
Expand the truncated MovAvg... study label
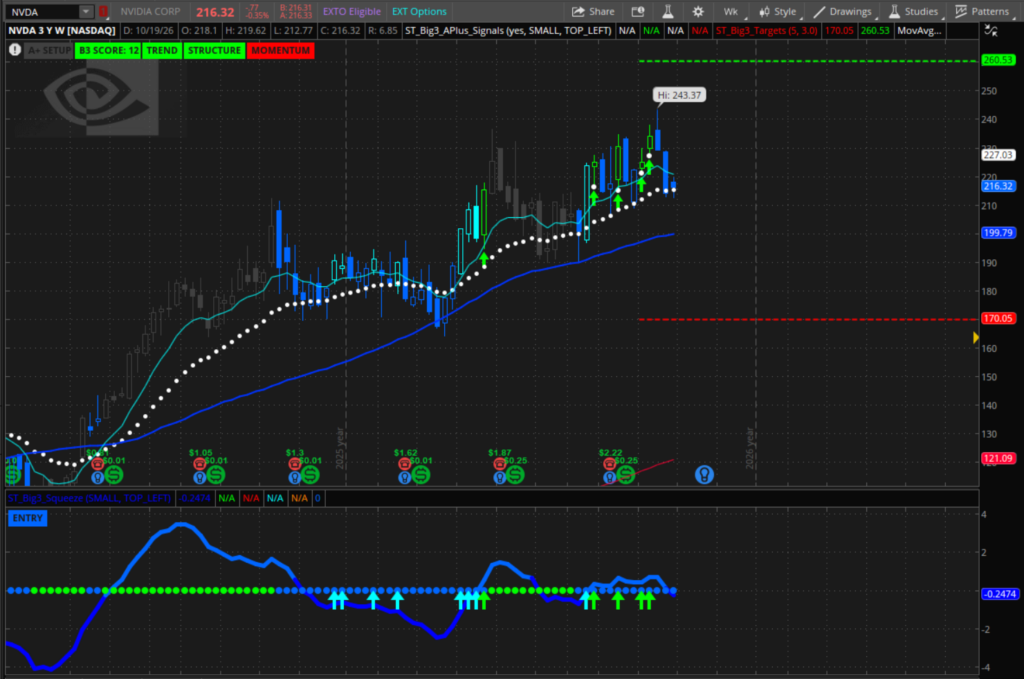click(x=920, y=31)
